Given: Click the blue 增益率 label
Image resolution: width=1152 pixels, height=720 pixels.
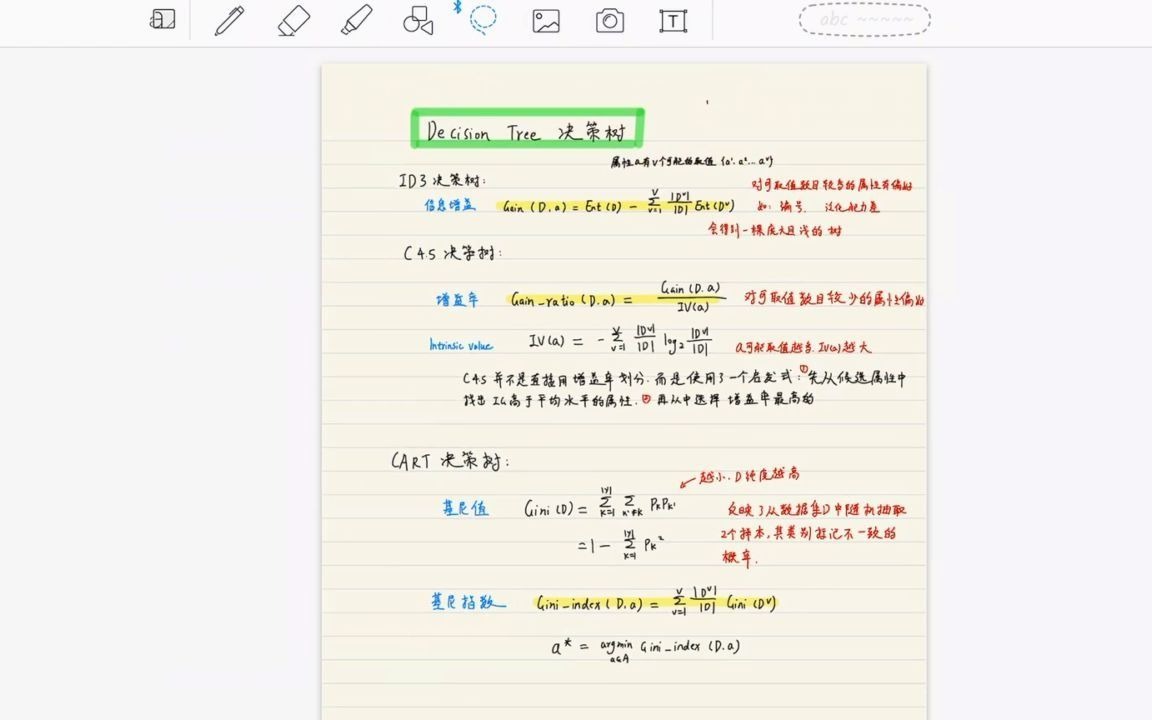Looking at the screenshot, I should (455, 298).
